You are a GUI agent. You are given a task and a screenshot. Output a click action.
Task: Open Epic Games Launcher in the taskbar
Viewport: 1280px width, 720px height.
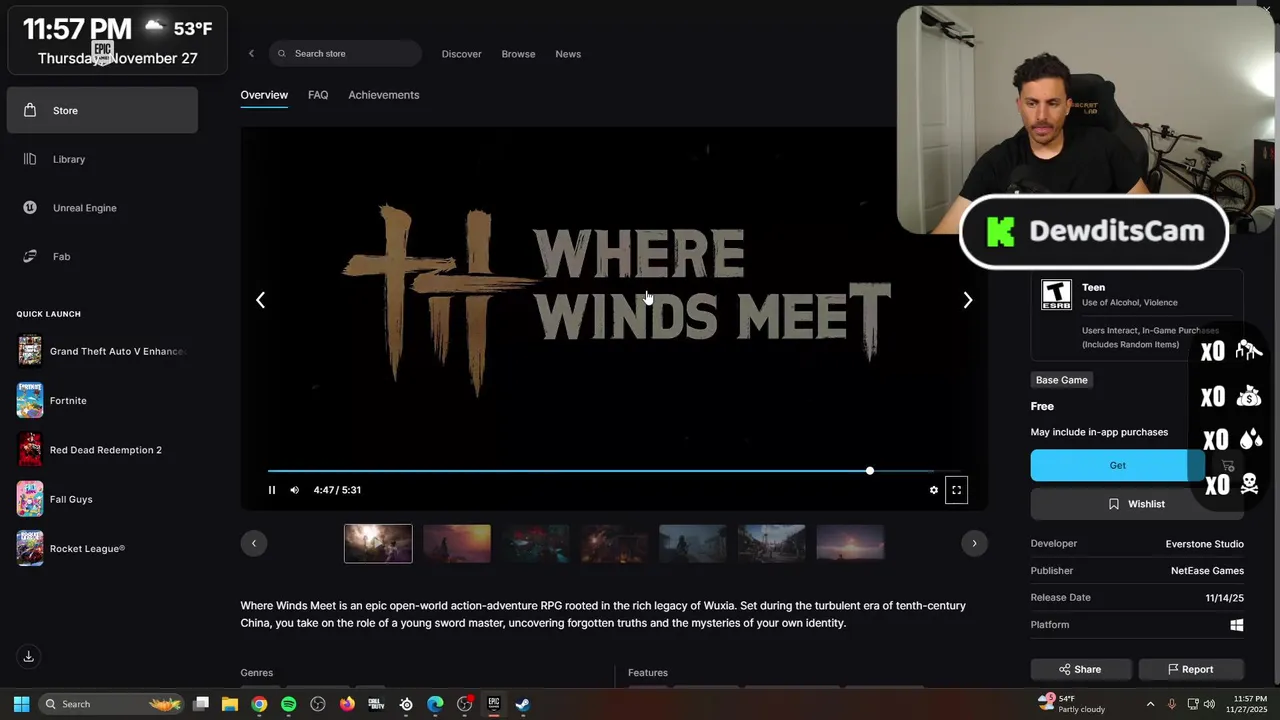click(x=494, y=704)
